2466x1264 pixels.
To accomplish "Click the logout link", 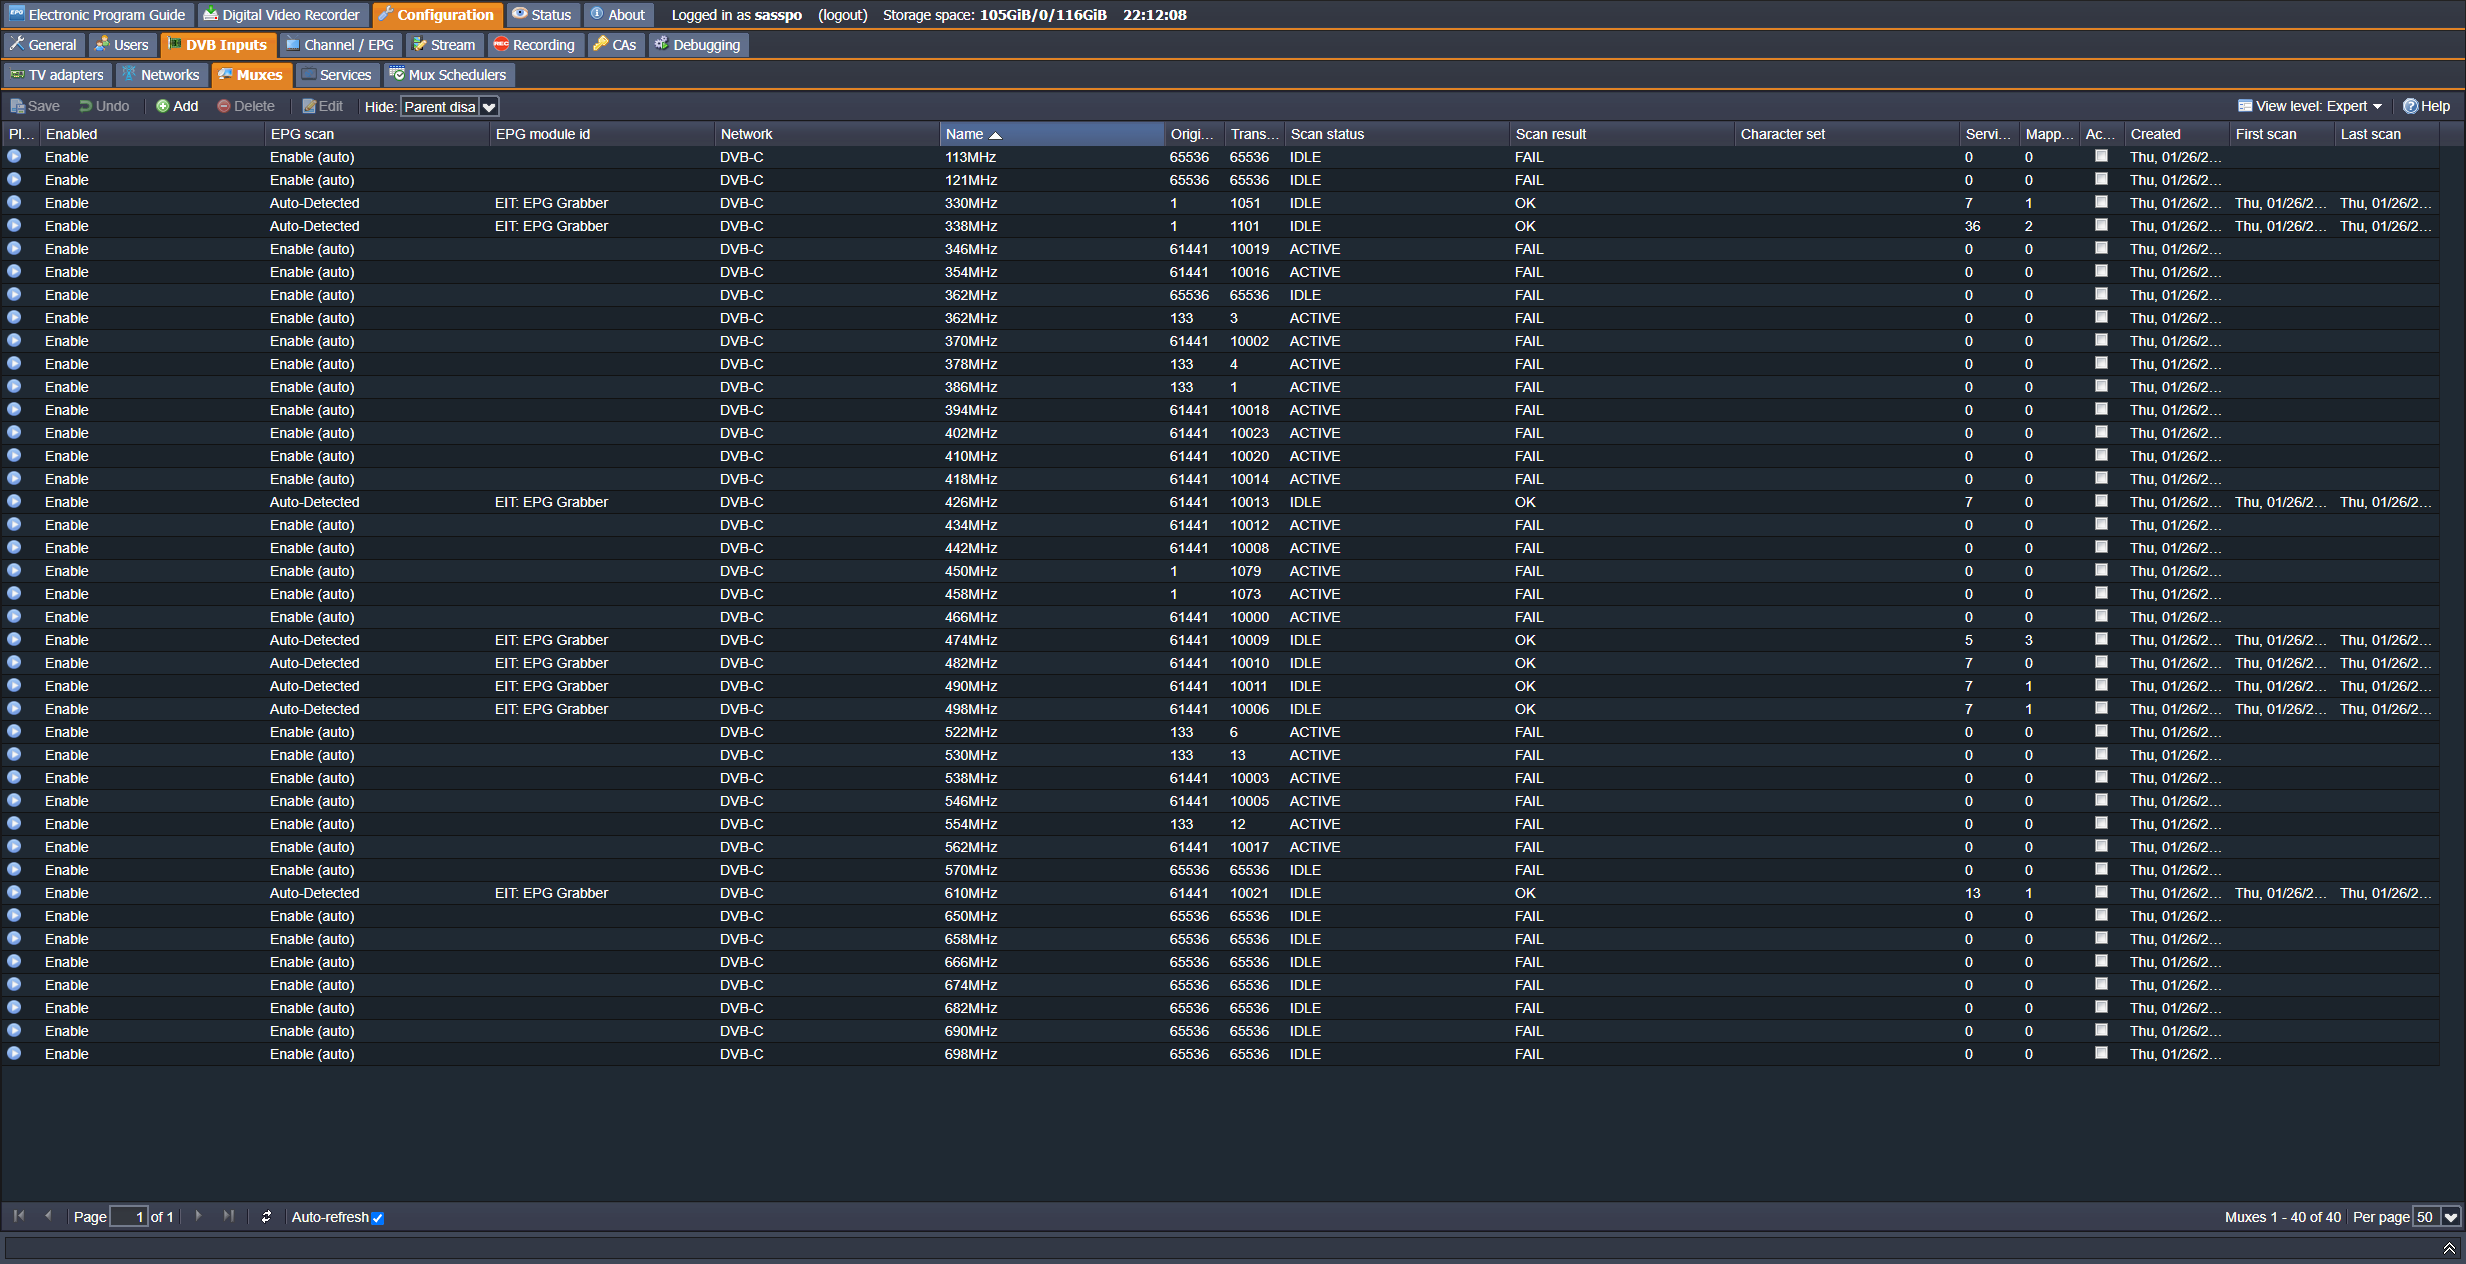I will [842, 15].
